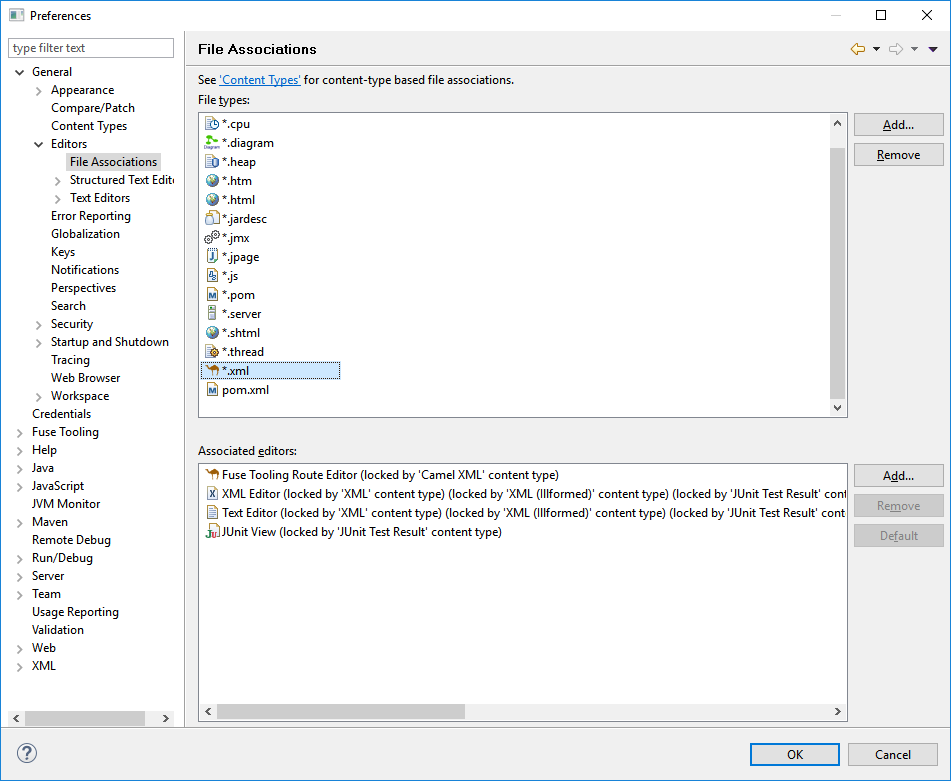Image resolution: width=951 pixels, height=781 pixels.
Task: Expand the Appearance tree node
Action: 39,91
